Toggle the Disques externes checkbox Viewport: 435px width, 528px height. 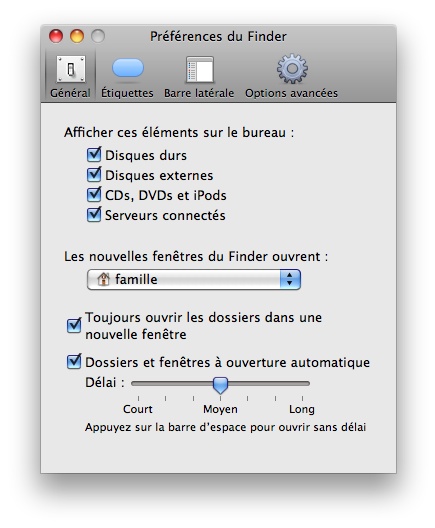pos(94,175)
